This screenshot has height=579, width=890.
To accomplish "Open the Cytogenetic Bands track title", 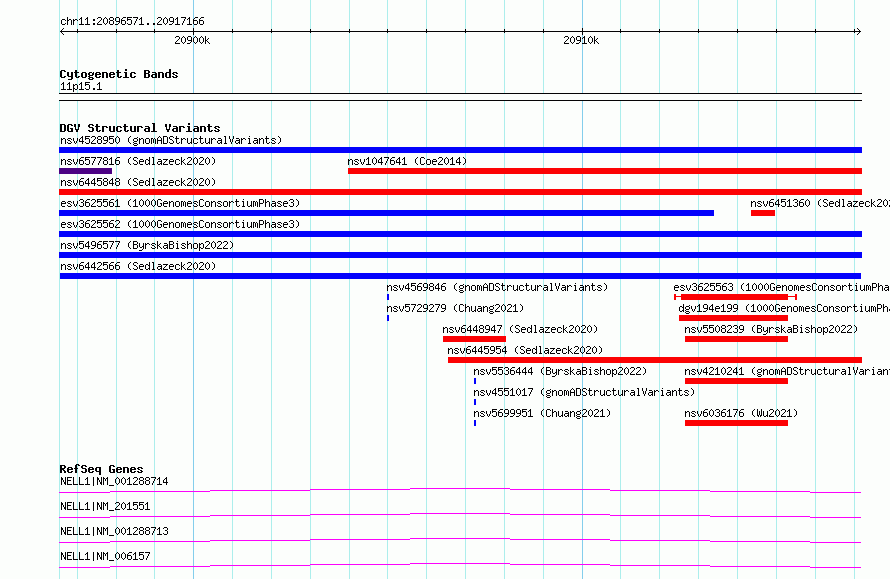I will [119, 74].
